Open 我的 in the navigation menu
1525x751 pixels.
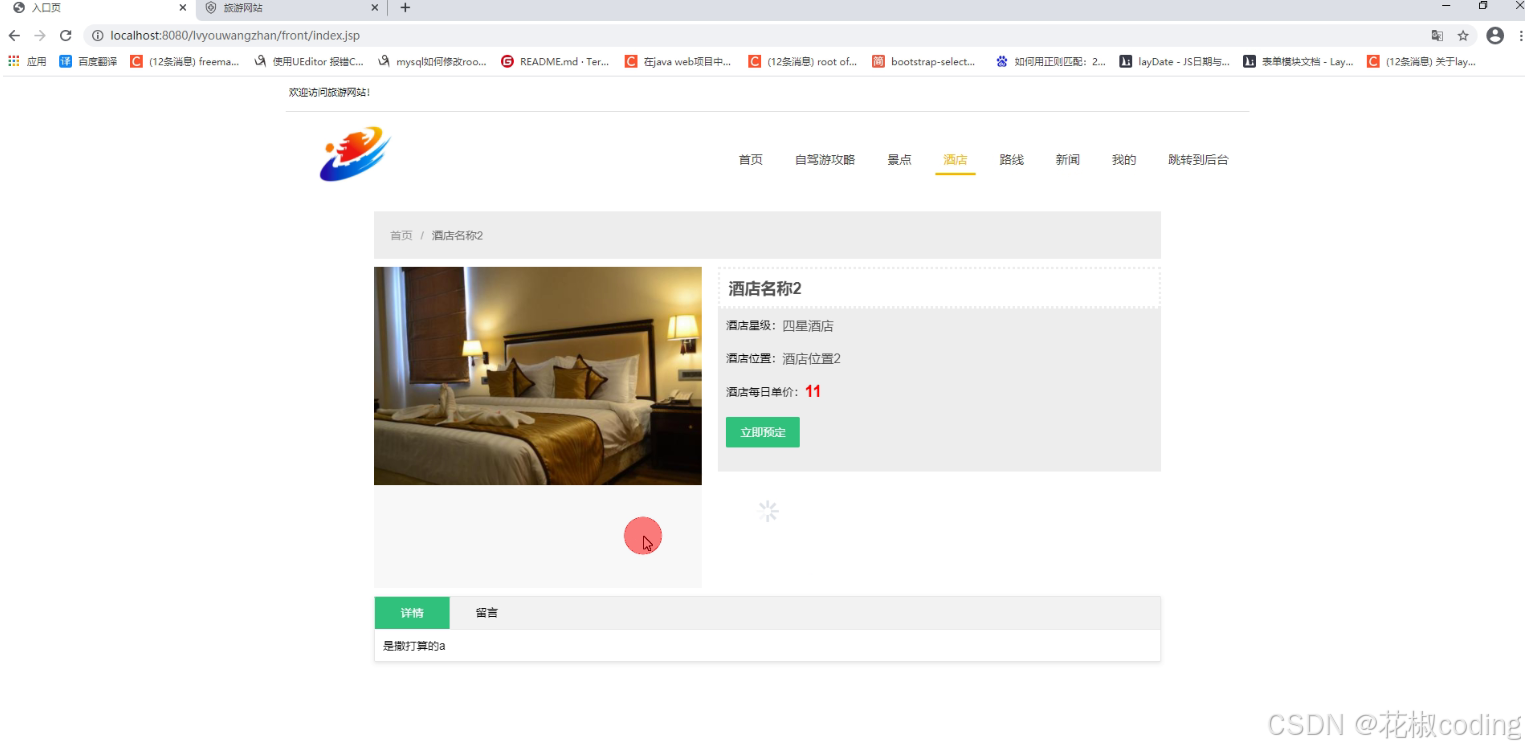click(x=1124, y=160)
